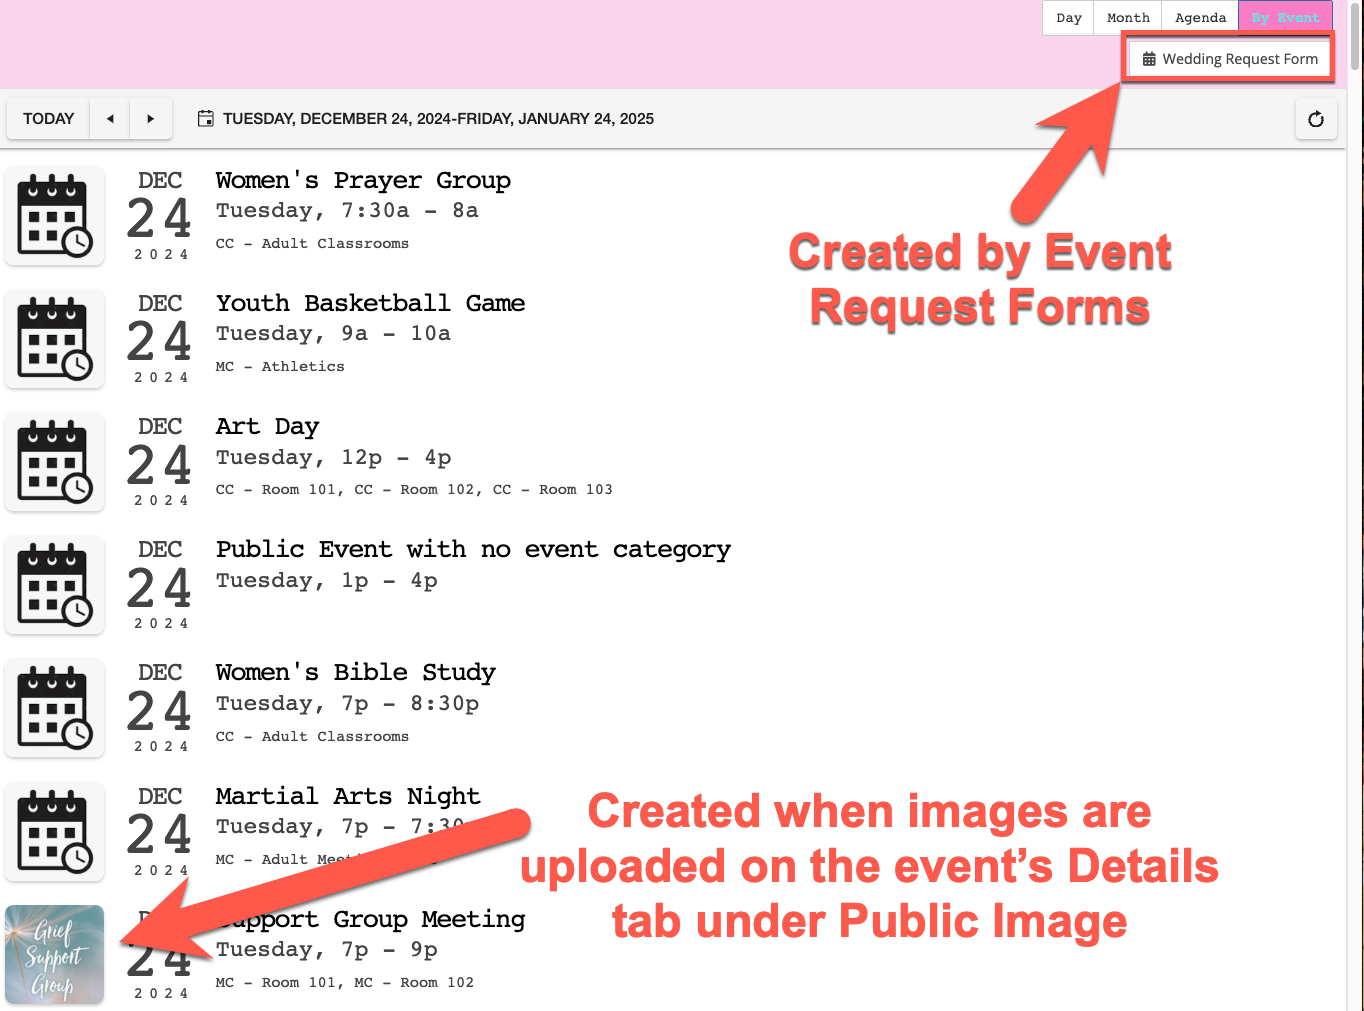Advance to next date range arrow

[x=151, y=119]
